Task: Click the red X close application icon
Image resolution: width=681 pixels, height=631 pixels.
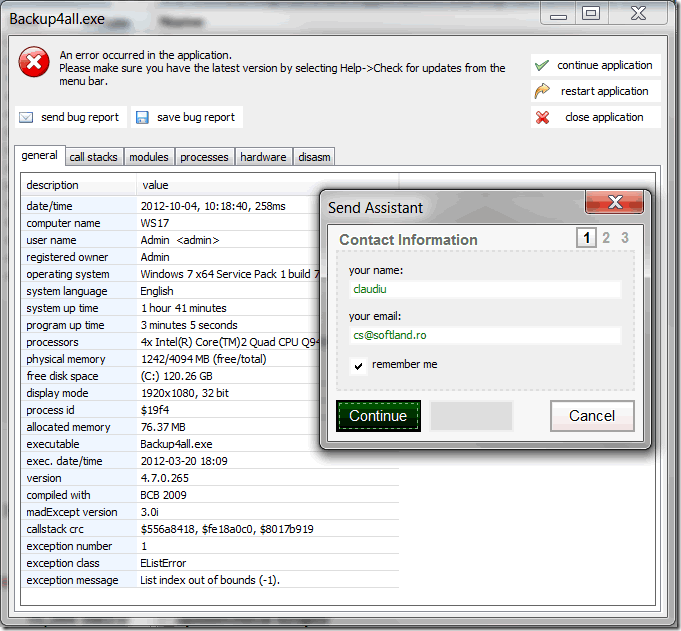Action: pos(542,117)
